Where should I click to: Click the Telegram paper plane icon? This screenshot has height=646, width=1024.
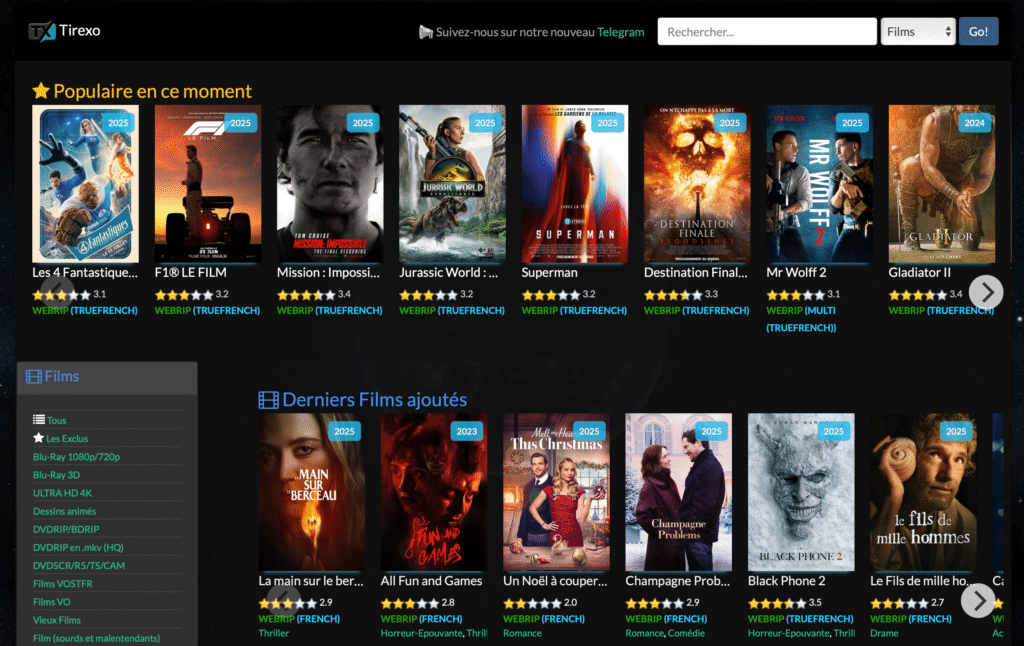pos(426,32)
